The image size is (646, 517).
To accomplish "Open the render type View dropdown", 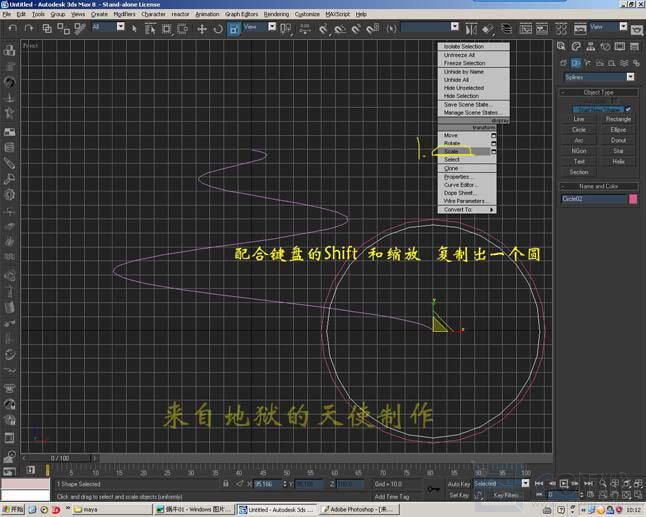I will click(x=623, y=27).
